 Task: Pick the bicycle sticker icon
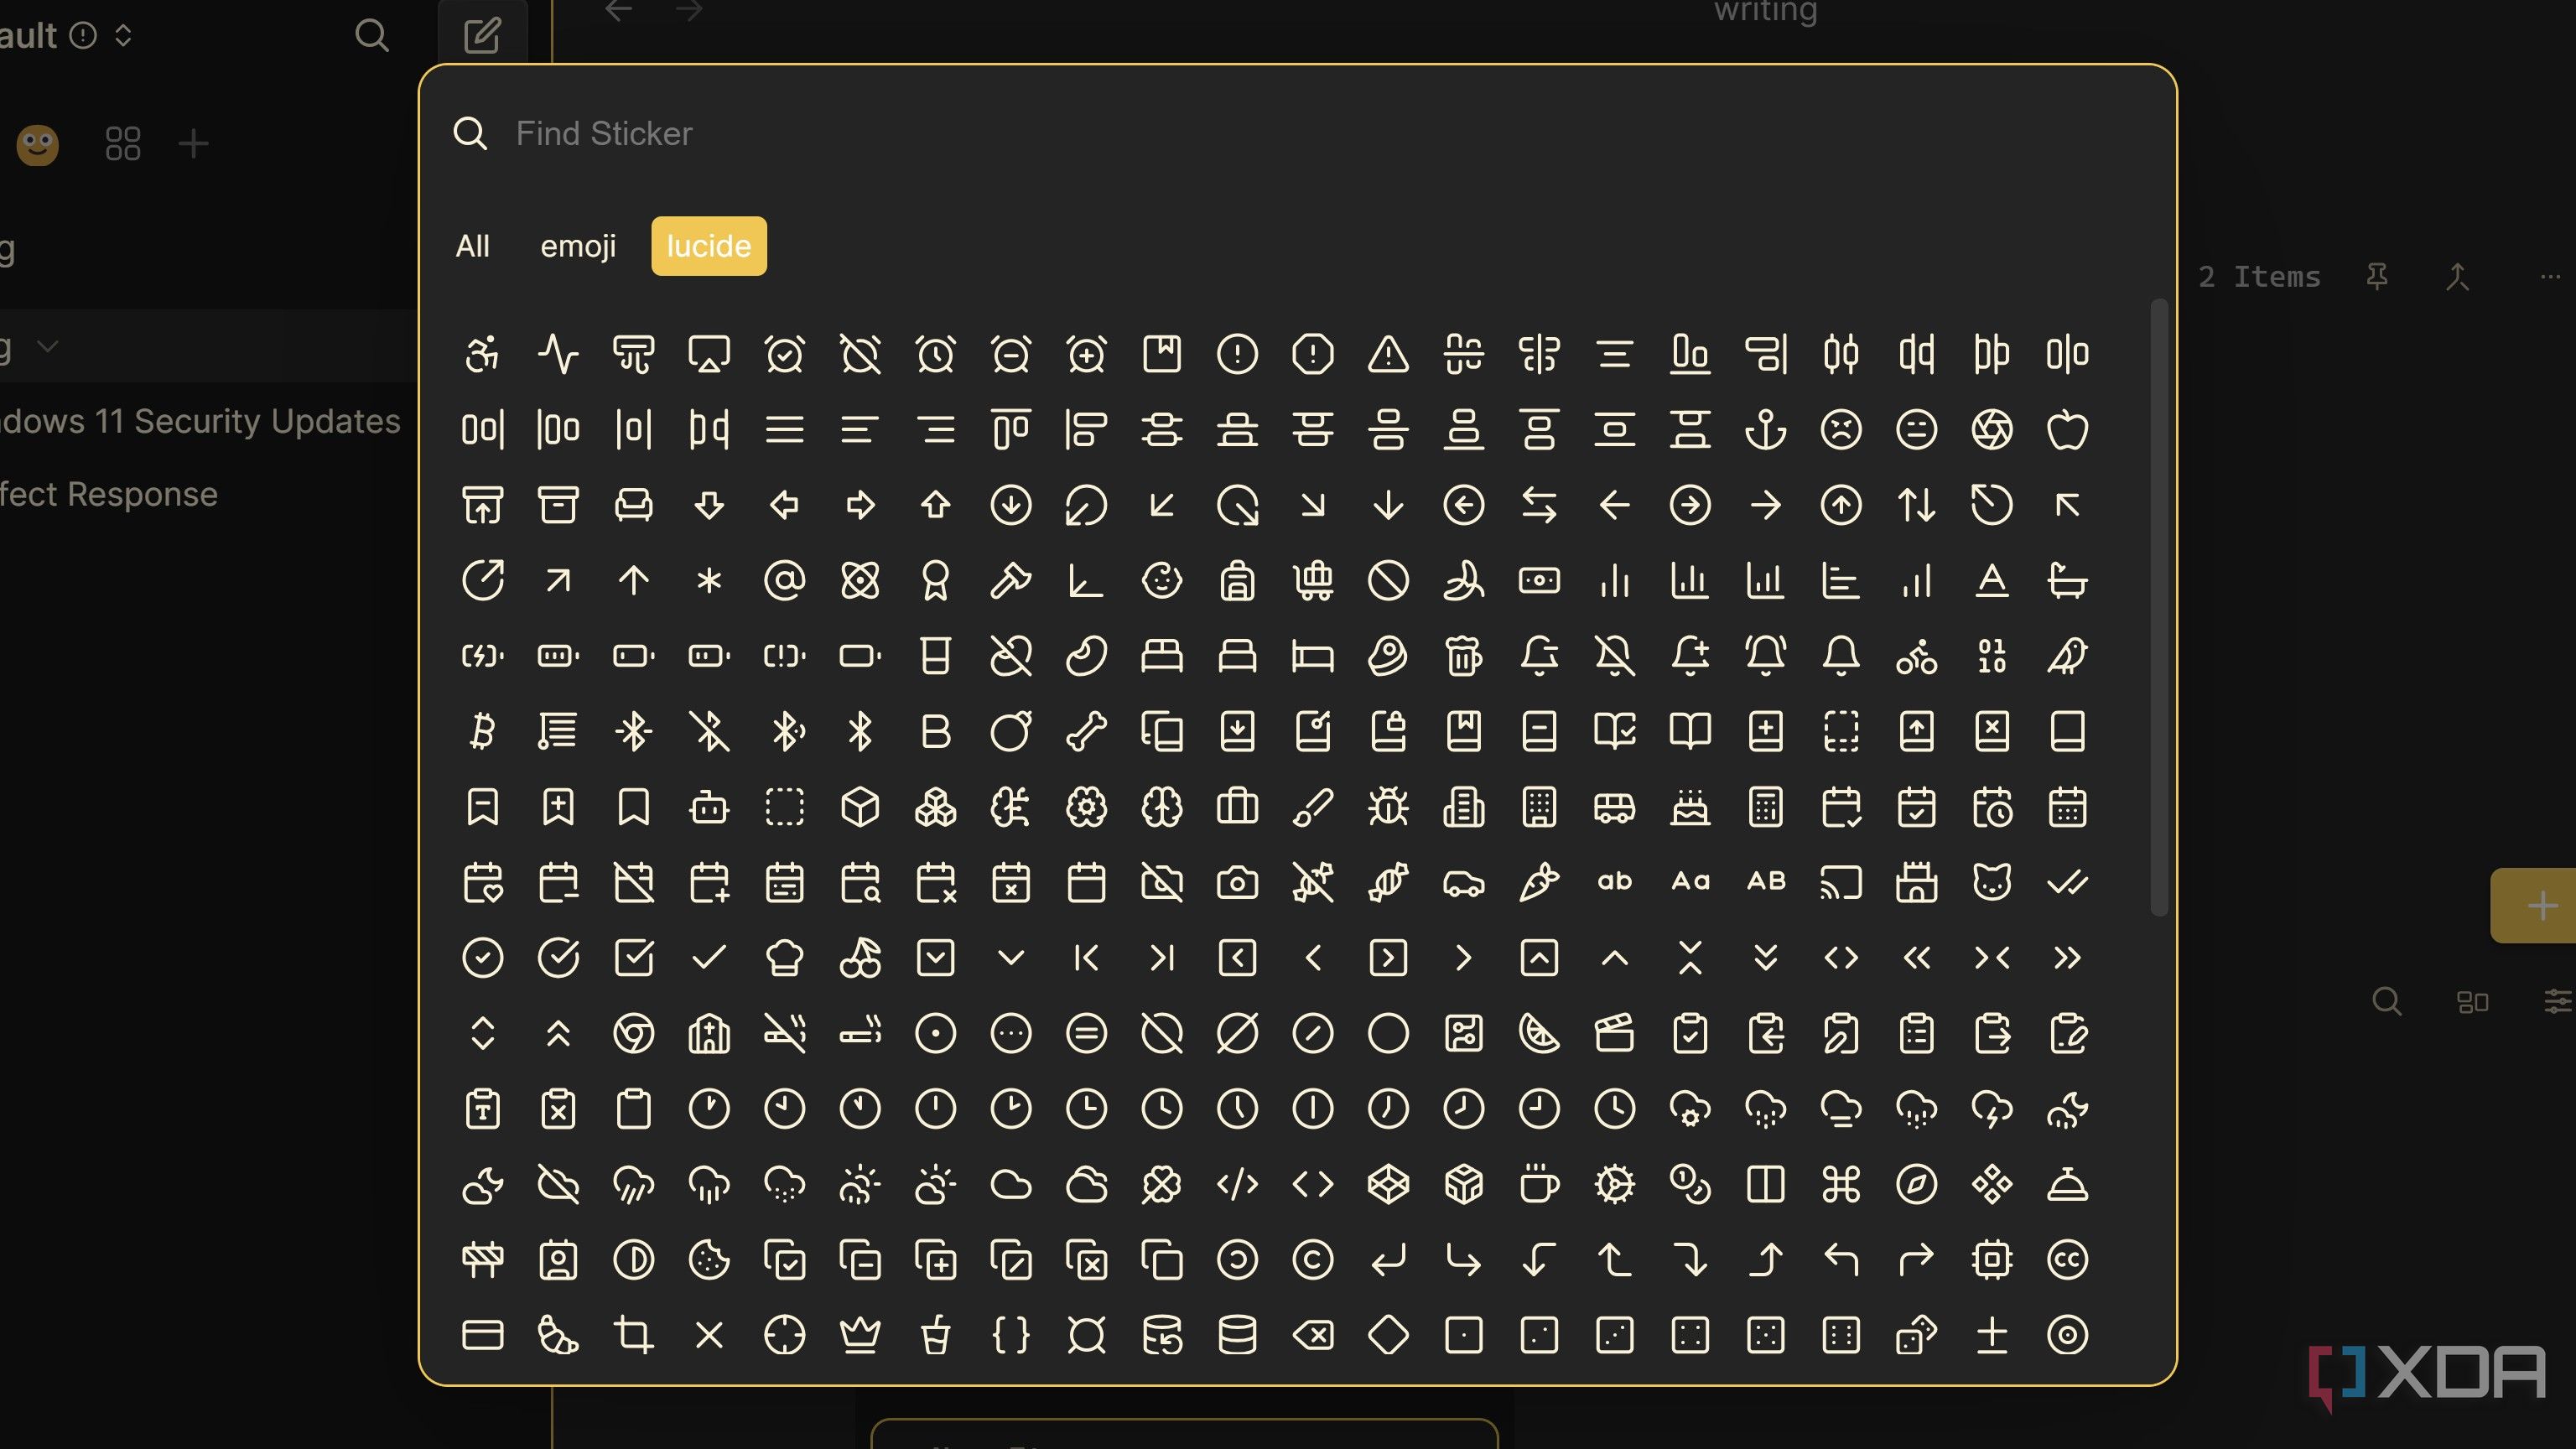point(1916,657)
